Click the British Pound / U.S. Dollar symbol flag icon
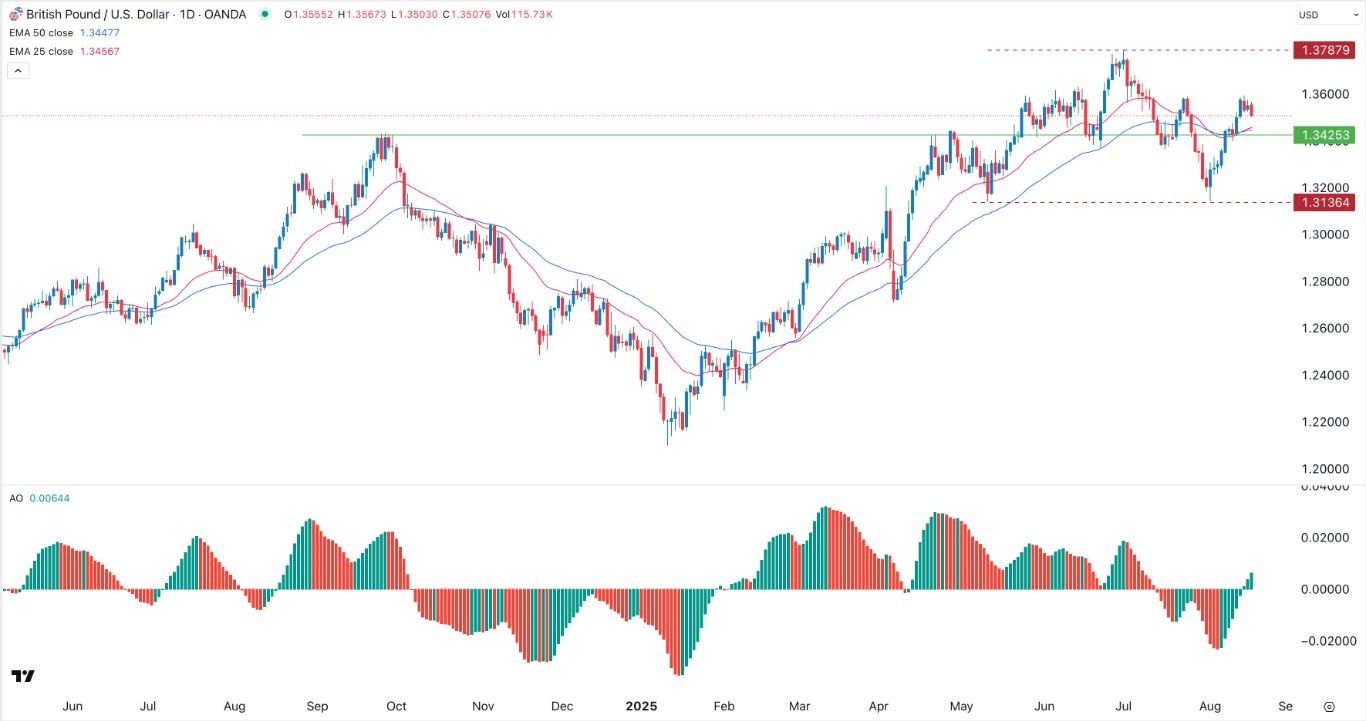This screenshot has width=1366, height=721. 17,14
